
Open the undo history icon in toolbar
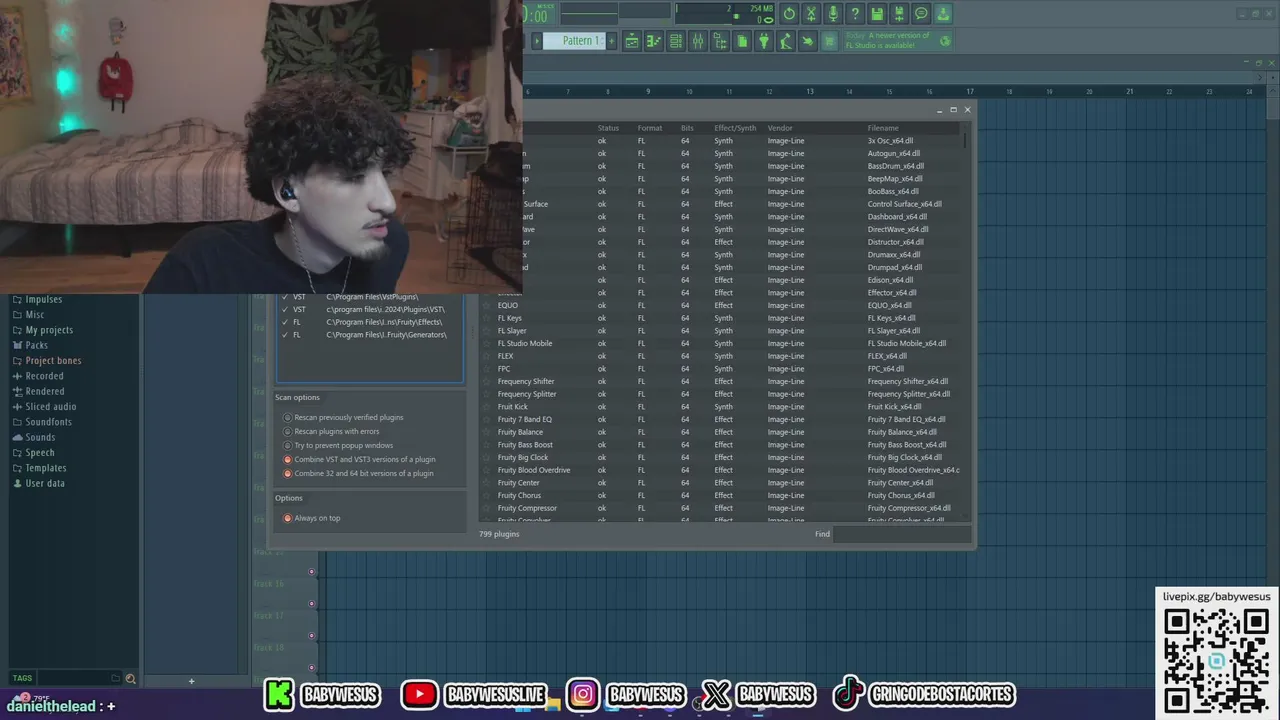(789, 14)
